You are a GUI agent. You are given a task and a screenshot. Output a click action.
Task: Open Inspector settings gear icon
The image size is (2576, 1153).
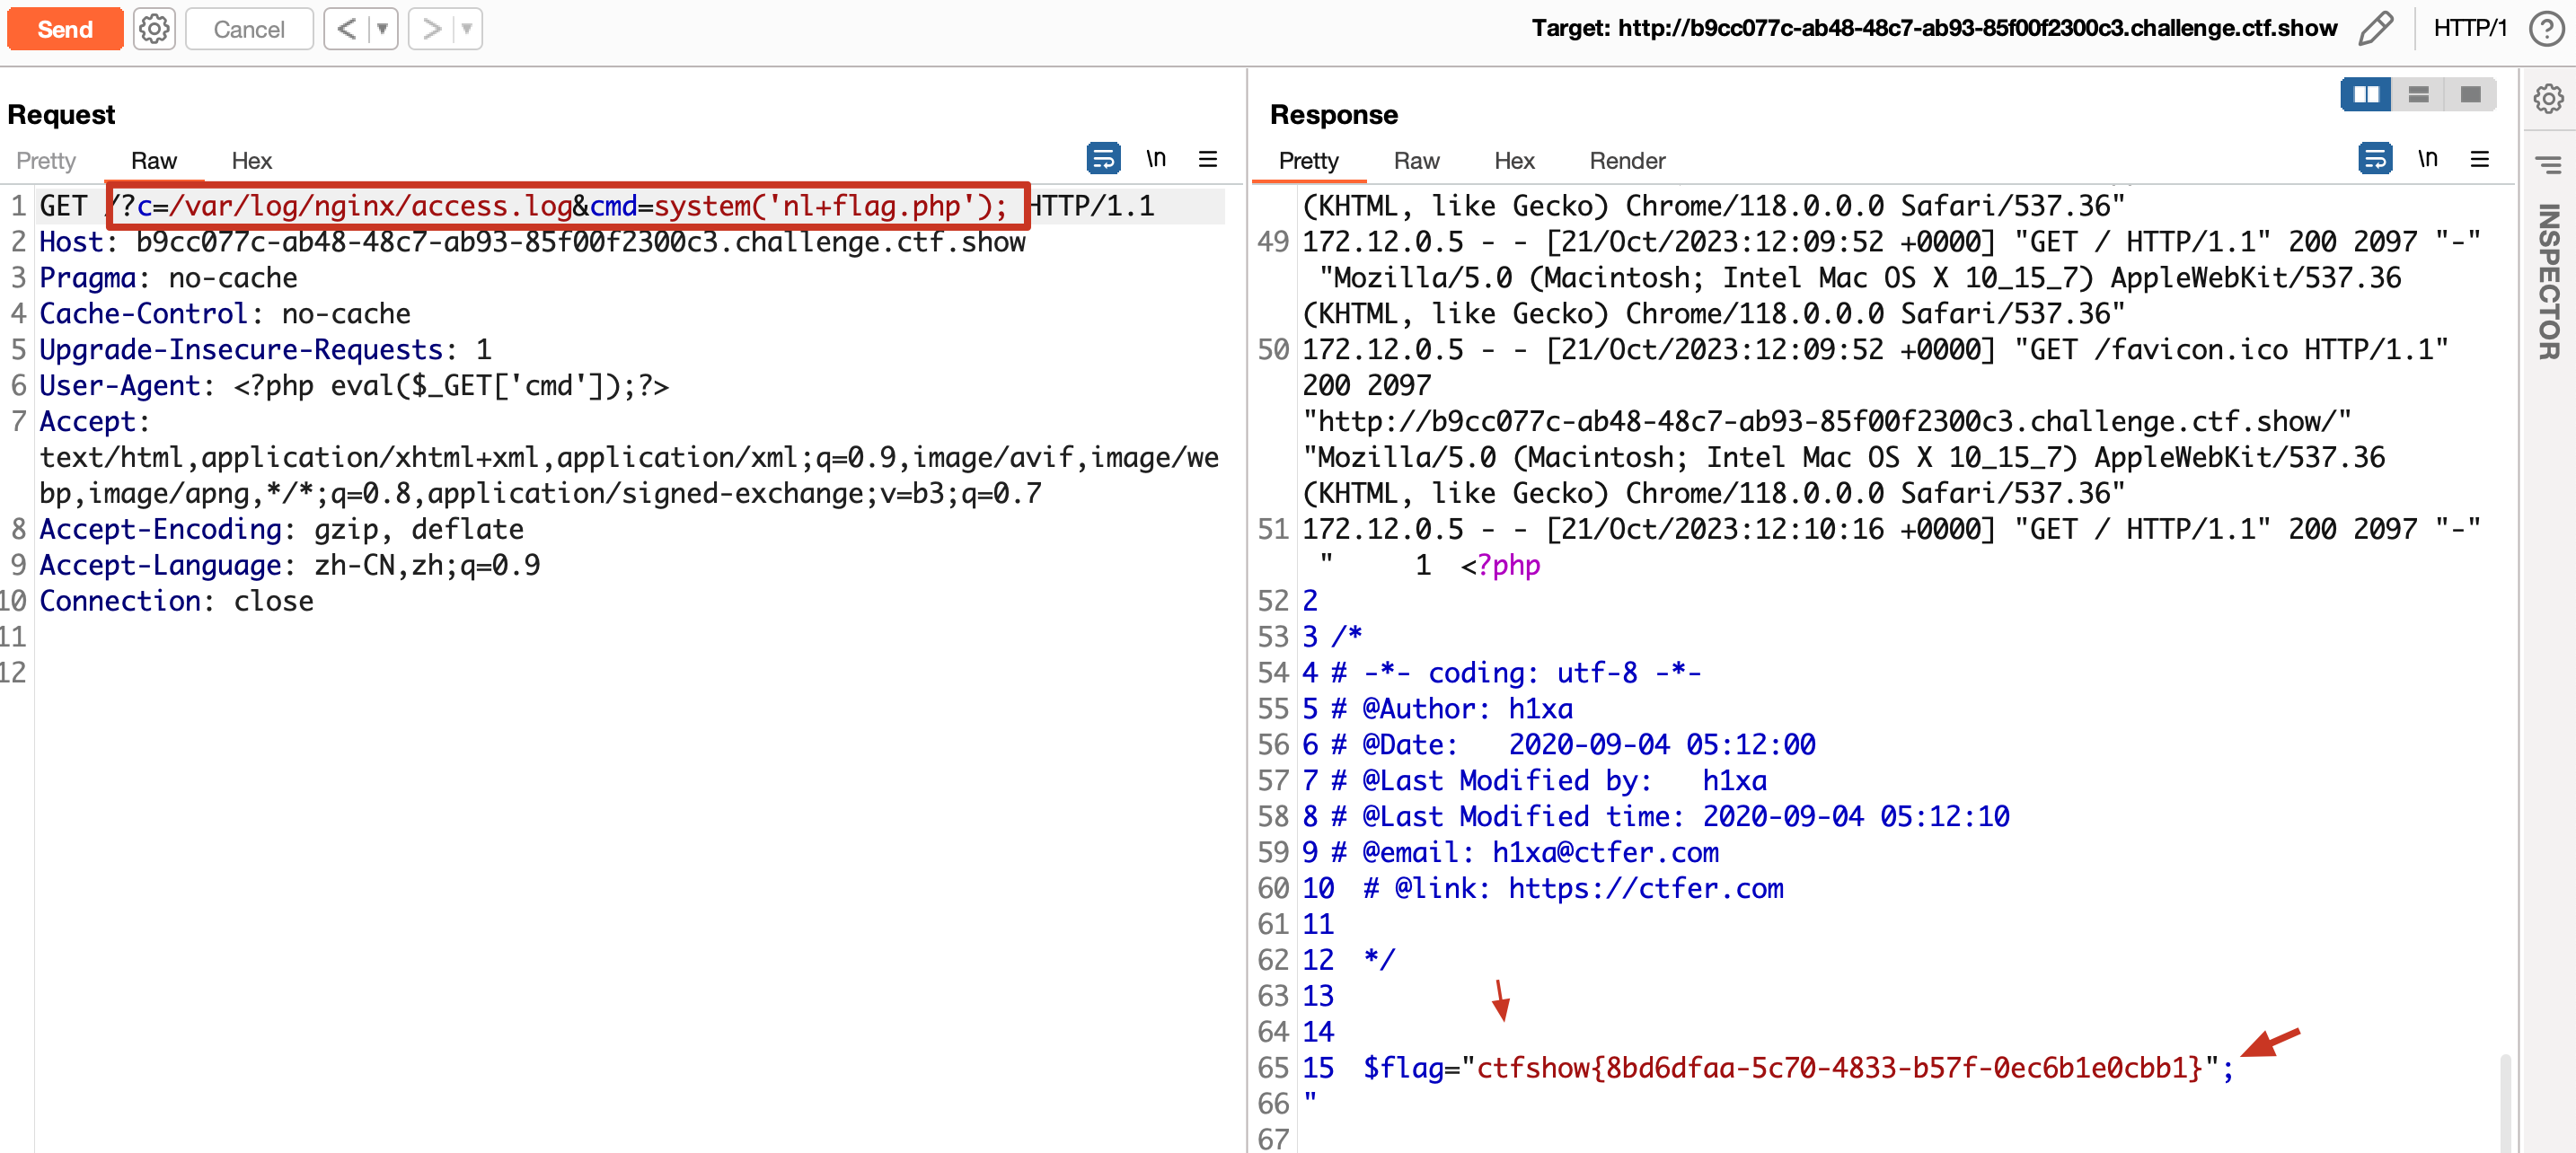pos(2548,98)
